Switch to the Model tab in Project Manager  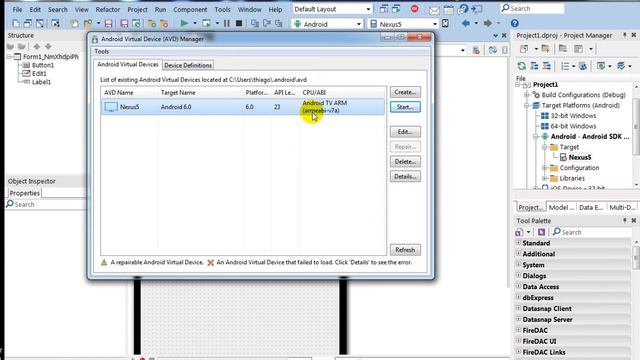pos(561,207)
